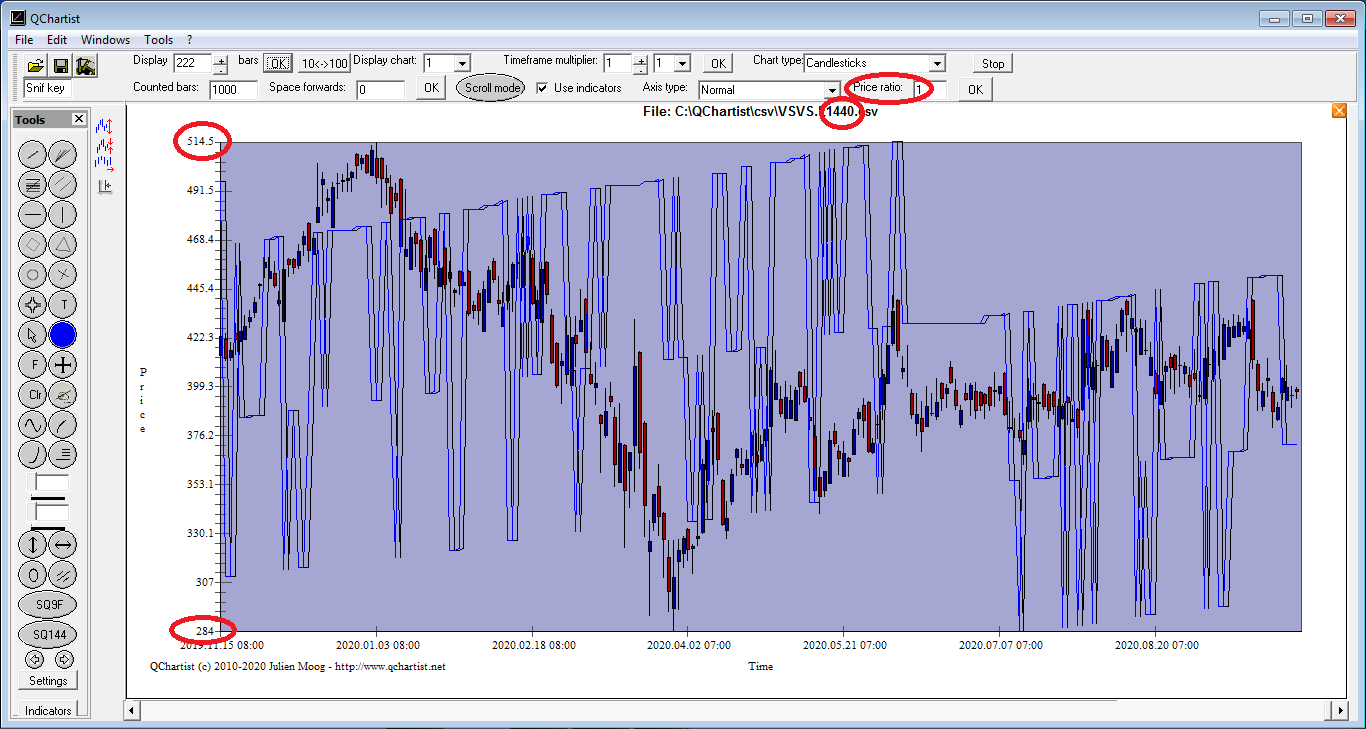The height and width of the screenshot is (729, 1366).
Task: Open the Windows menu
Action: tap(105, 40)
